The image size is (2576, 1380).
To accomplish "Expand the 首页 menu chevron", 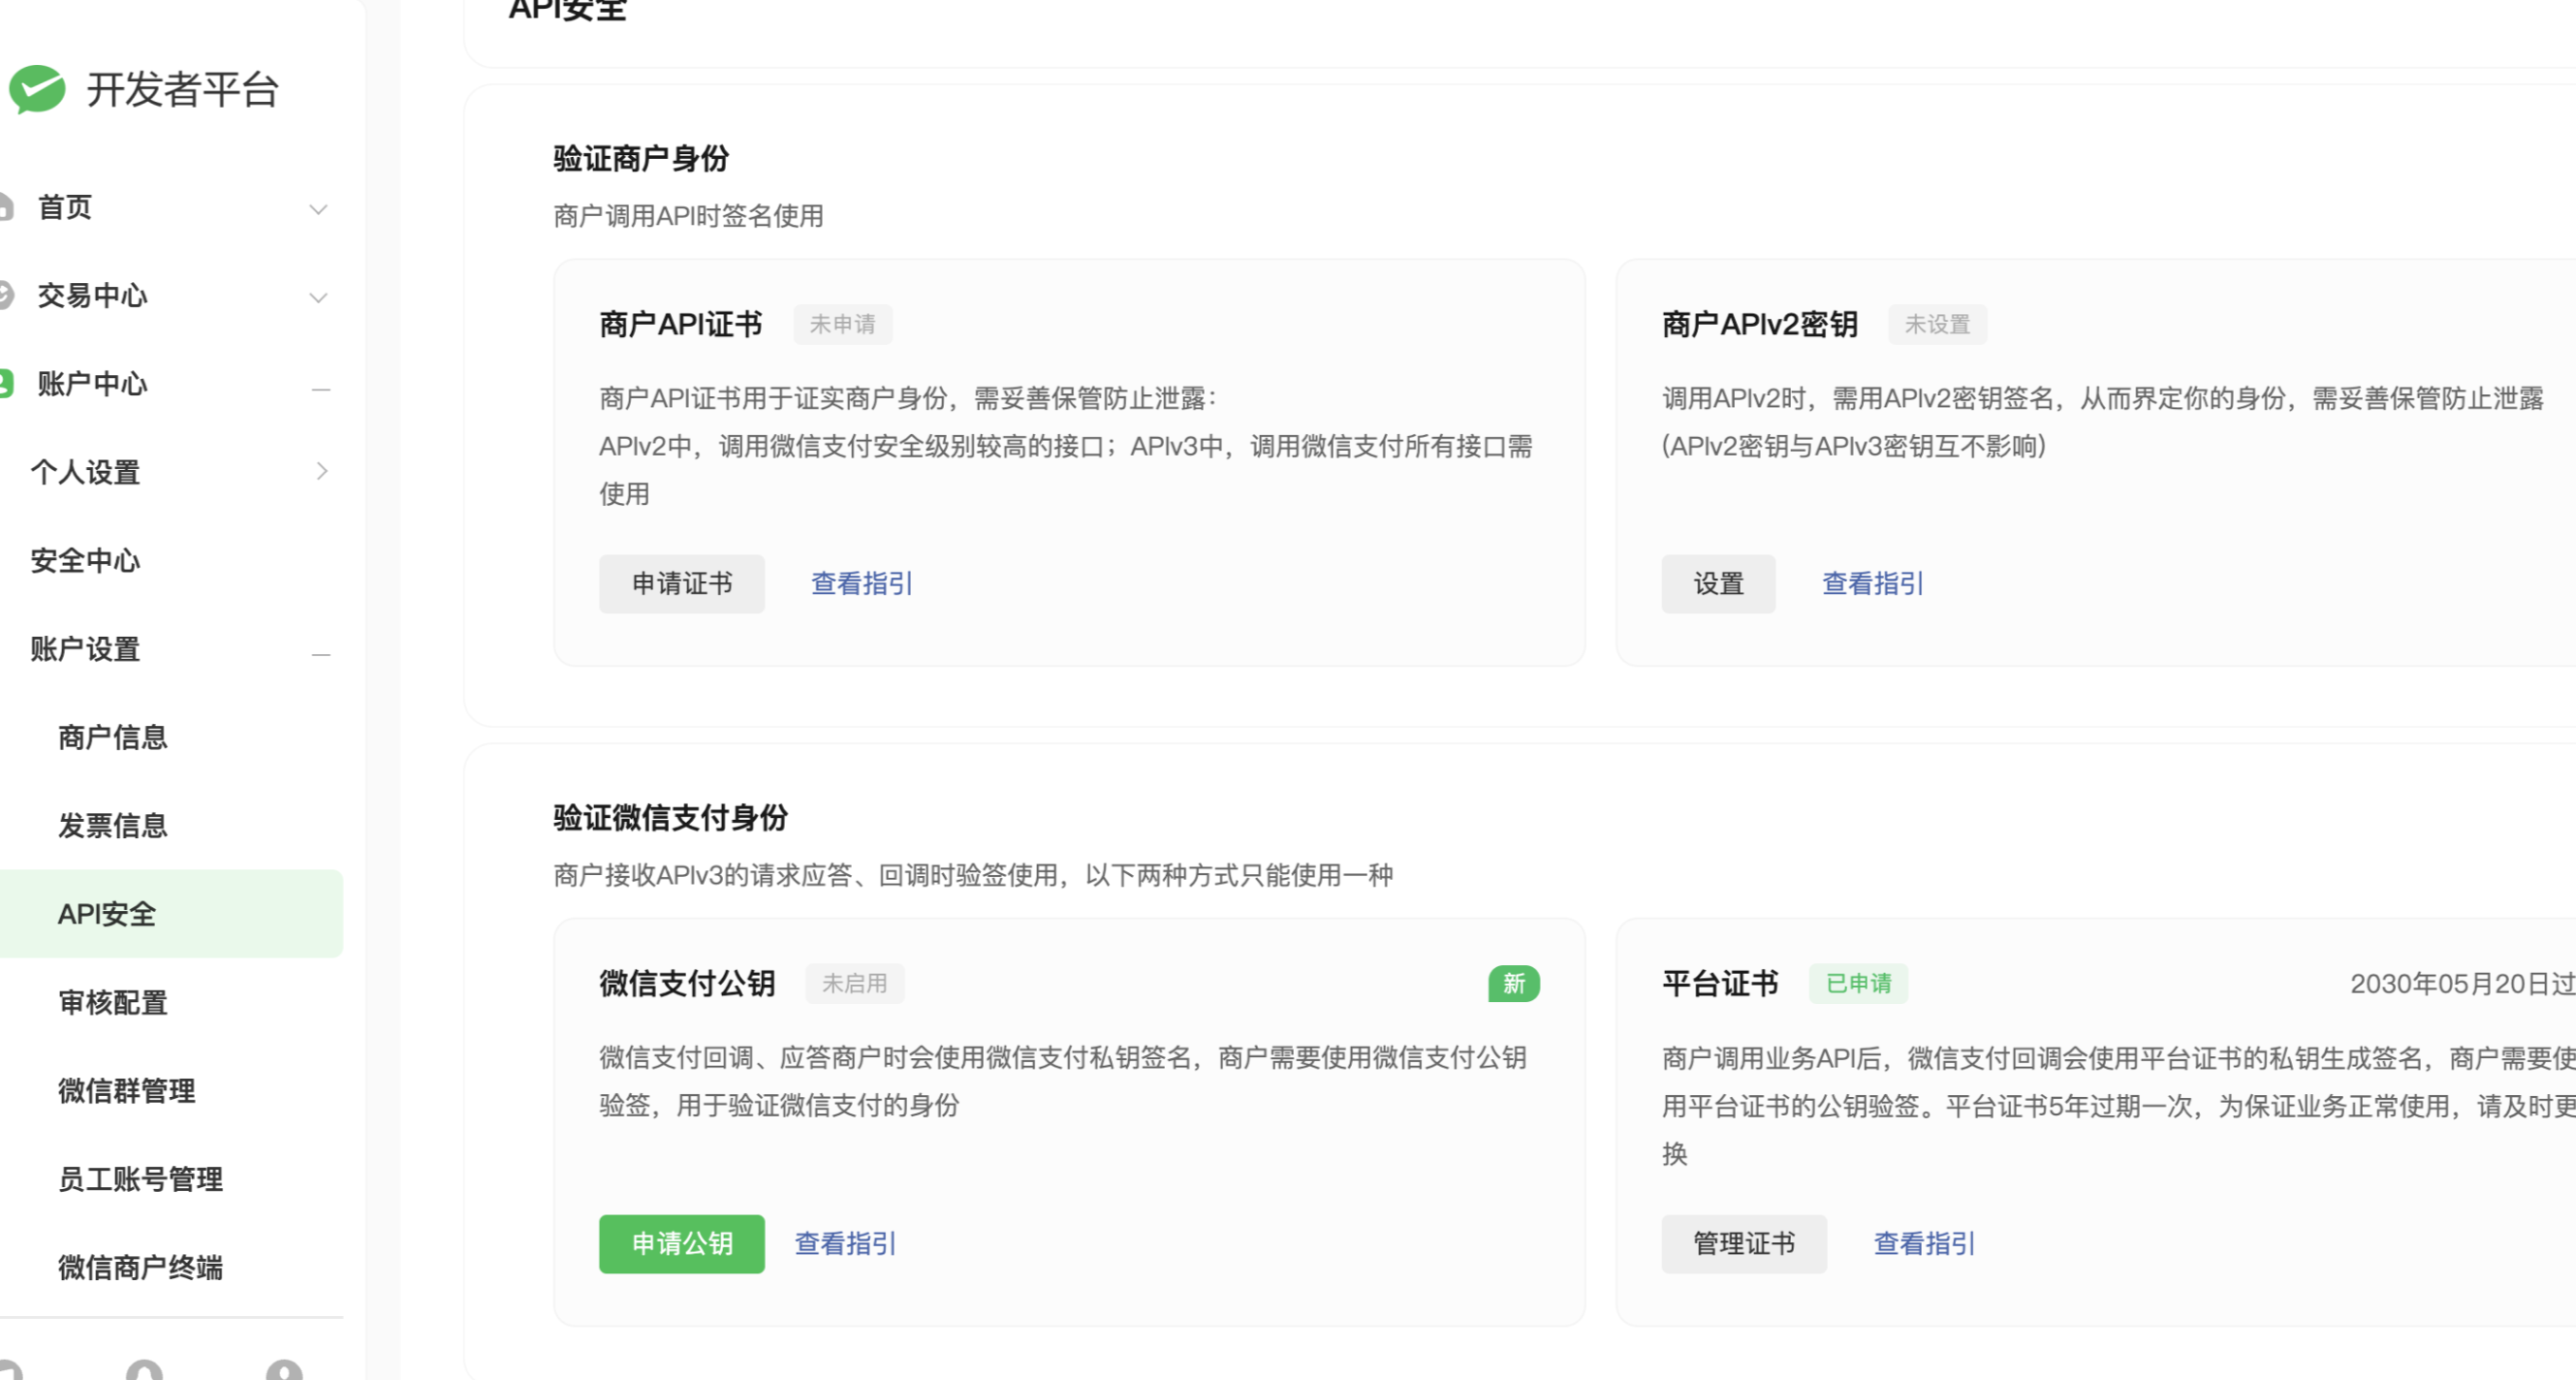I will 318,209.
